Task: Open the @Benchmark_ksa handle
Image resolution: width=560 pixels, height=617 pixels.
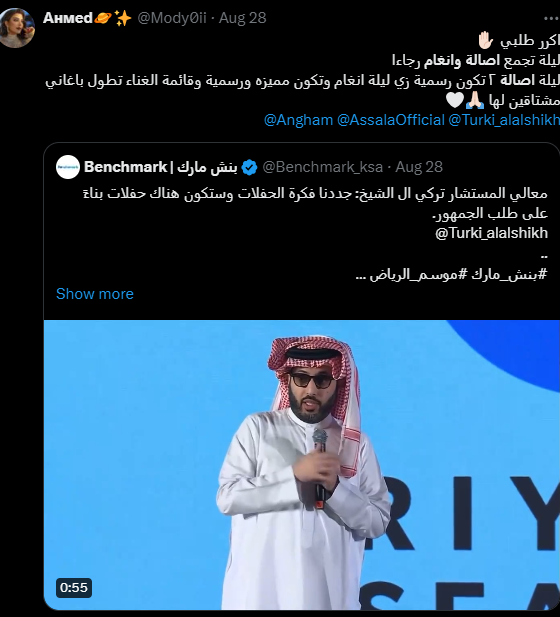Action: (x=322, y=167)
